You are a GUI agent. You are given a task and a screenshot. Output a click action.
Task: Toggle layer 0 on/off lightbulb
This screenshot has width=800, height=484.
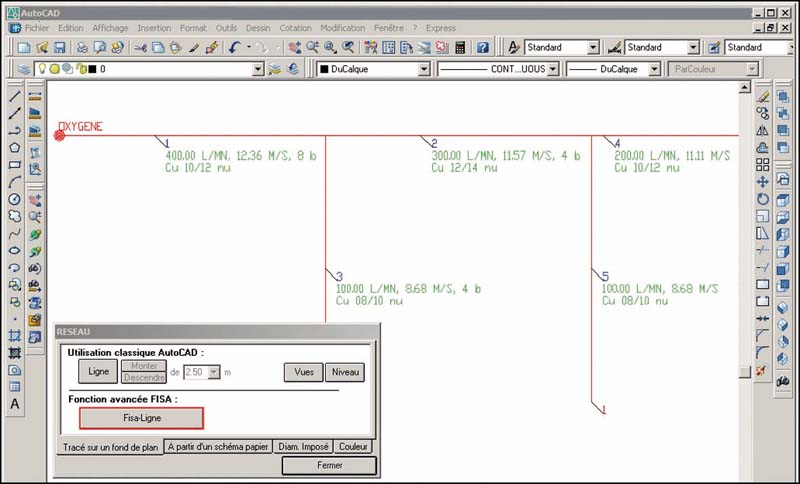click(x=41, y=70)
